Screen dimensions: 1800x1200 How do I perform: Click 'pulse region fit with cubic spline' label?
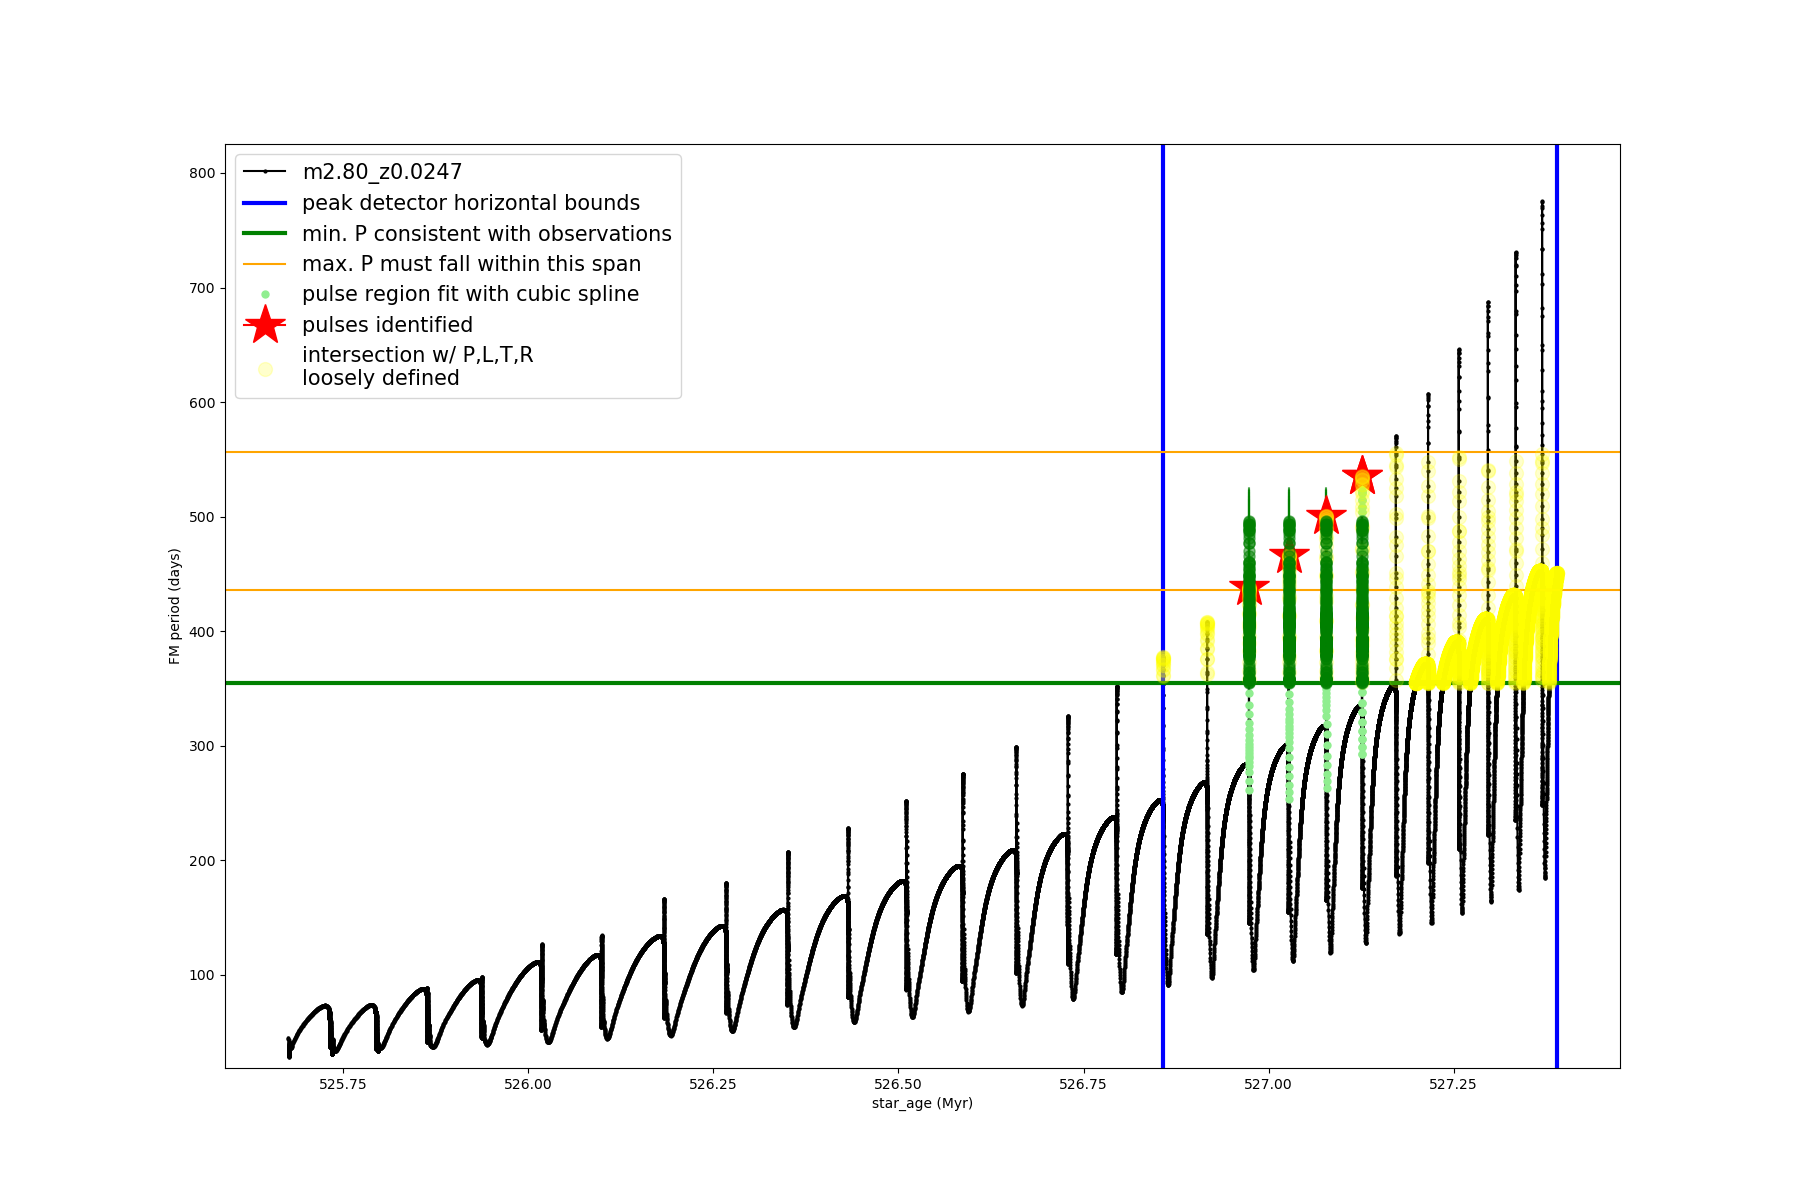[x=470, y=294]
